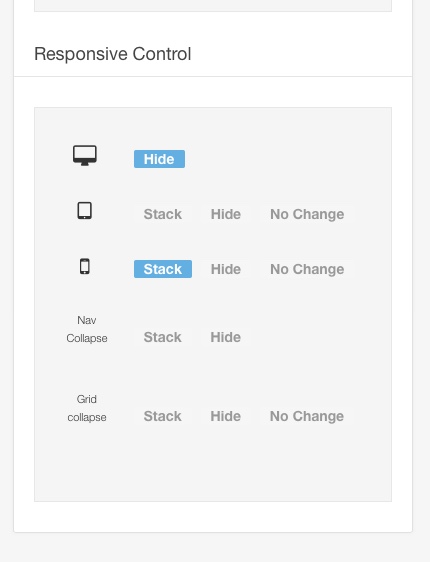
Task: Select Hide for the phone row
Action: (x=226, y=269)
